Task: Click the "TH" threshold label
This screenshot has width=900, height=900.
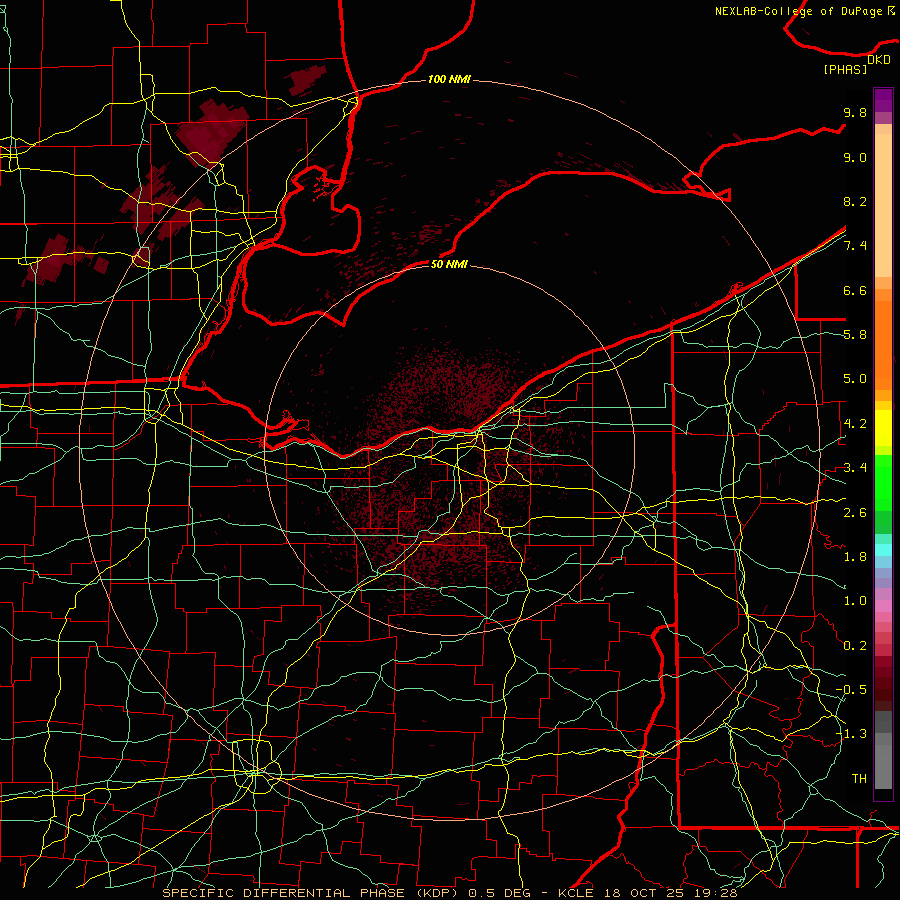Action: click(859, 779)
